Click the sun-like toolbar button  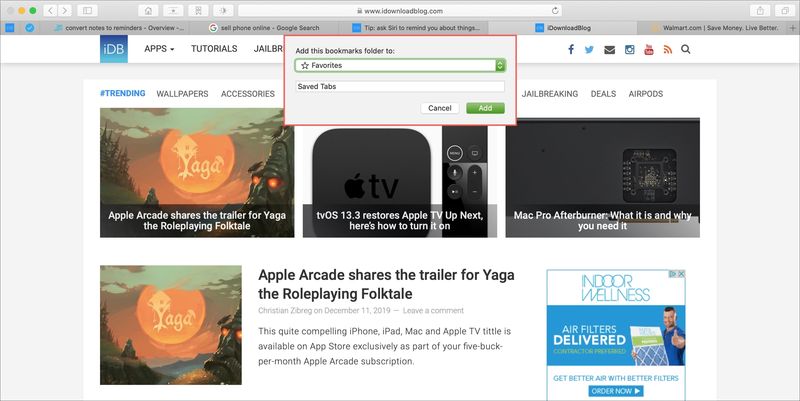pyautogui.click(x=223, y=10)
